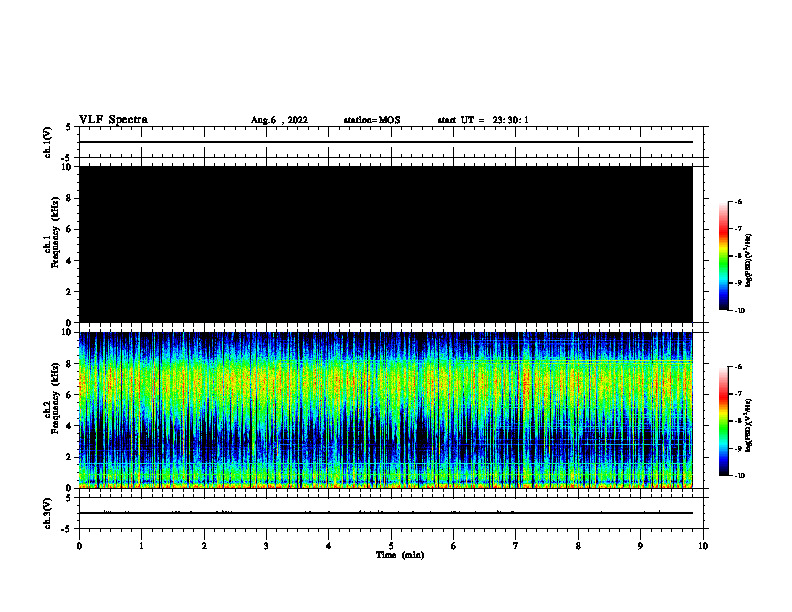This screenshot has height=612, width=792.
Task: Click the ch.1 voltage waveform trace
Action: tap(386, 142)
